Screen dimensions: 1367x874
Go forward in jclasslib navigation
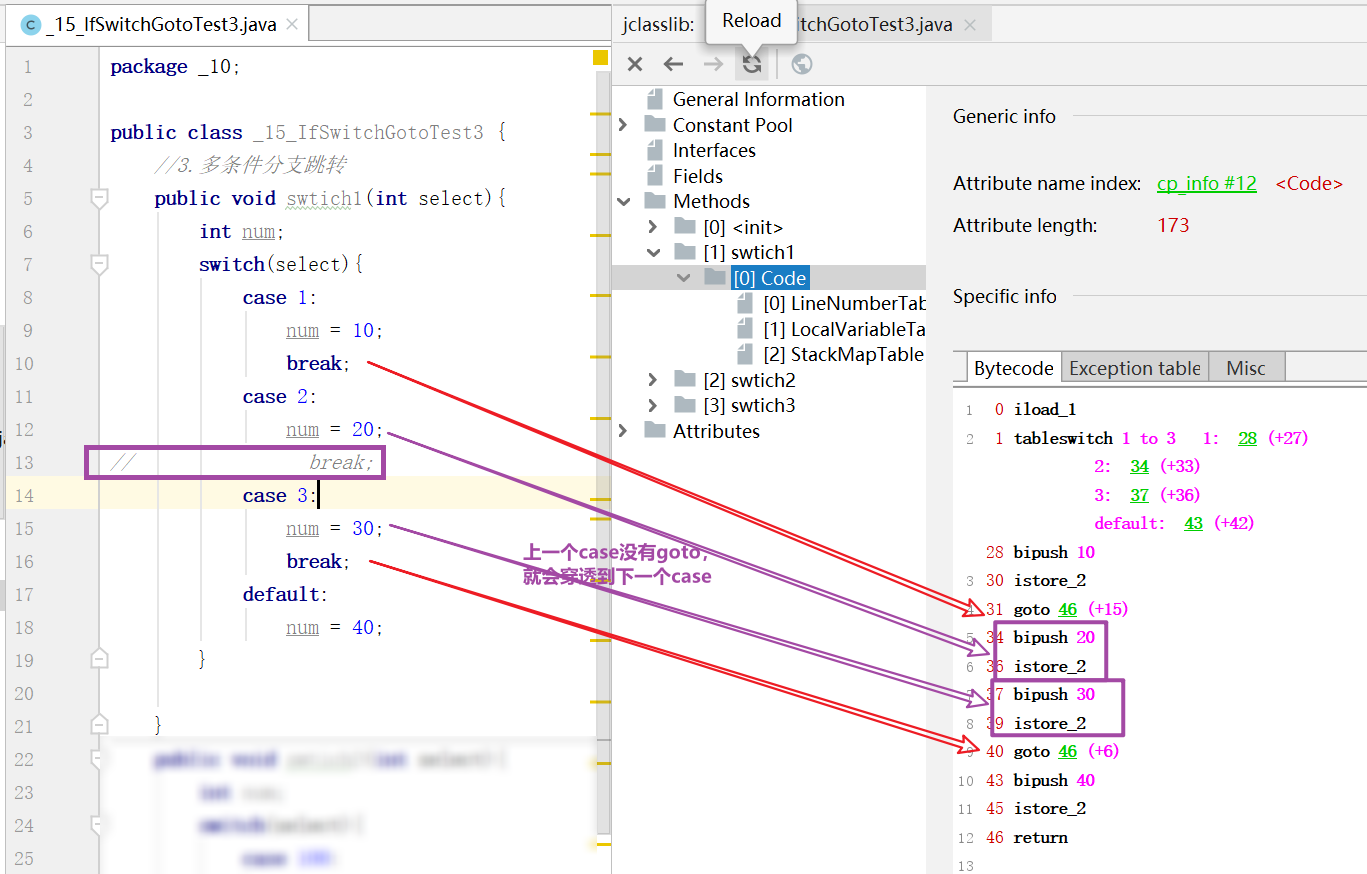pyautogui.click(x=713, y=64)
